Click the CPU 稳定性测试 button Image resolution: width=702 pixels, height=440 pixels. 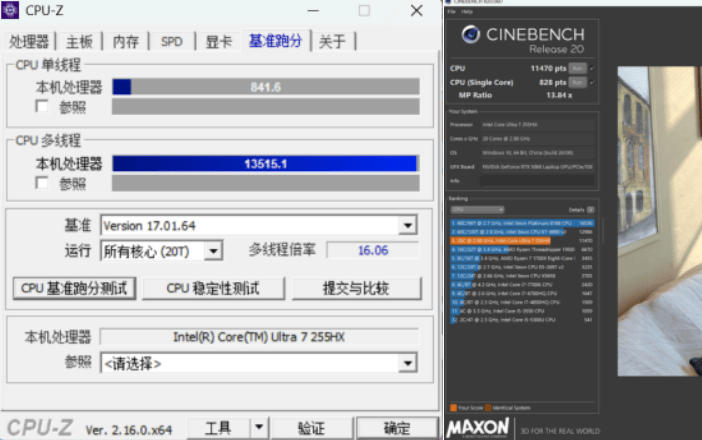coord(213,288)
